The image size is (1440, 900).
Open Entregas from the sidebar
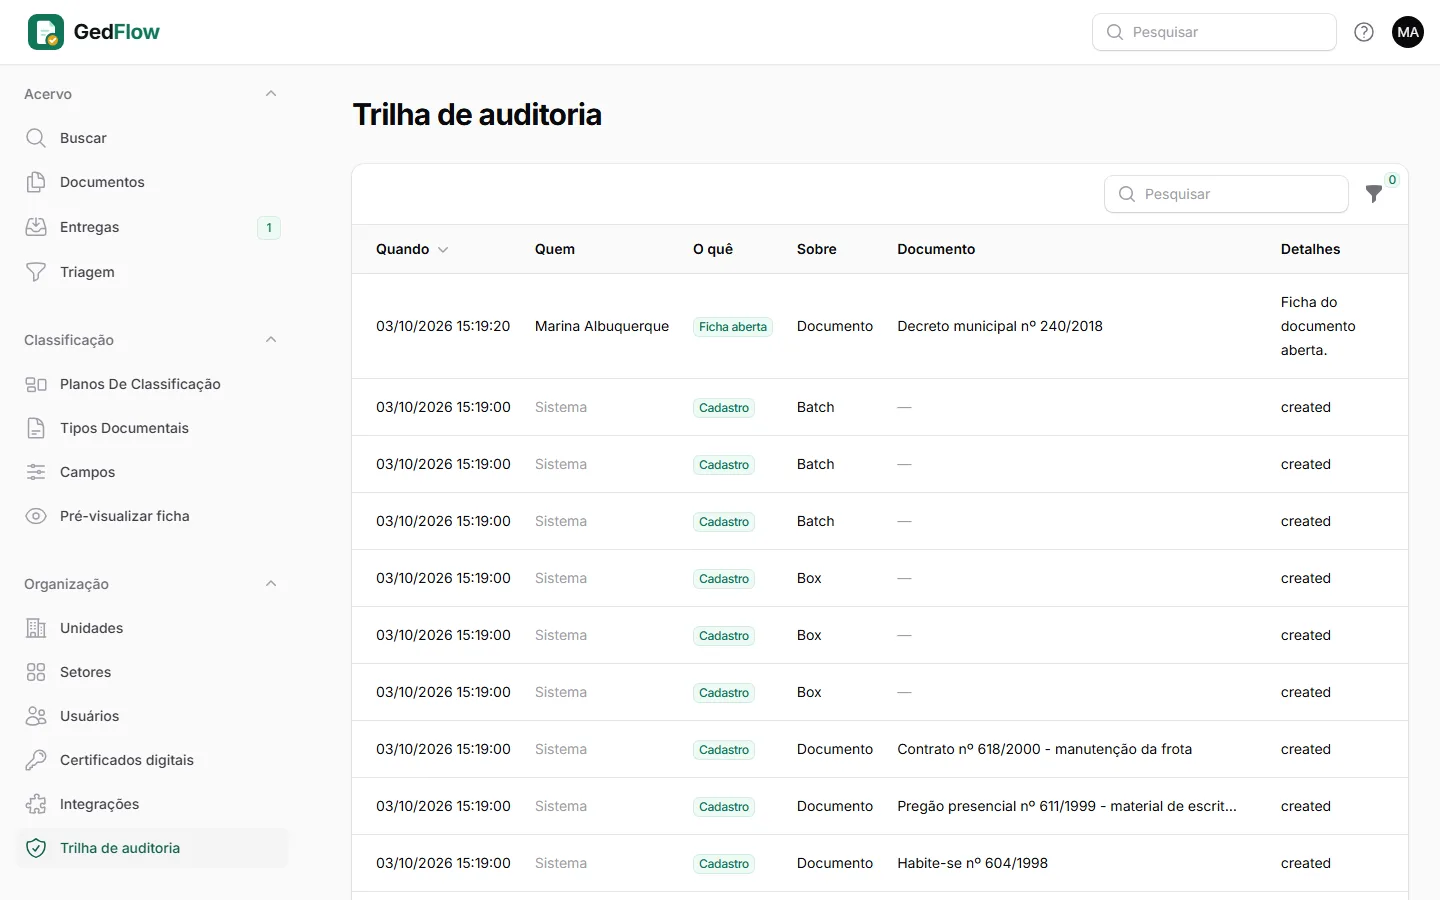152,227
